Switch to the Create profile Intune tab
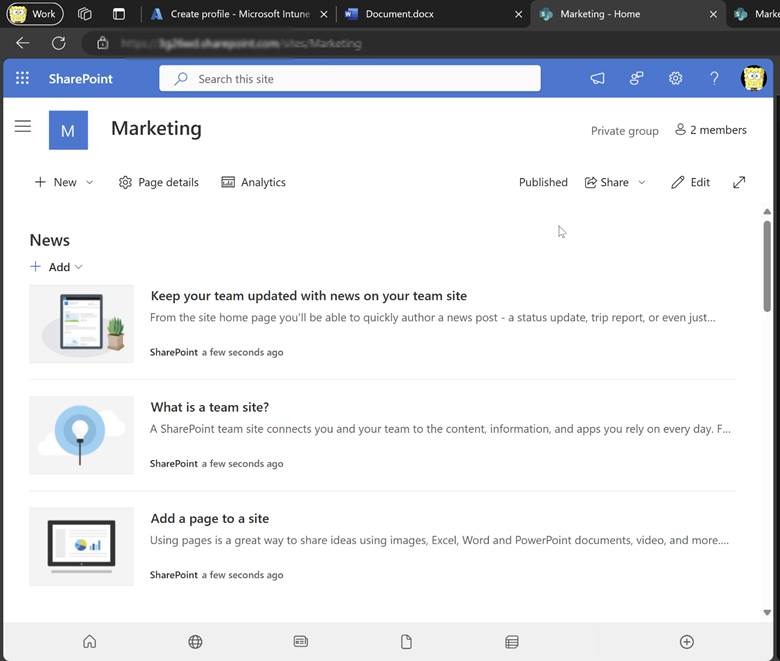780x661 pixels. [238, 14]
